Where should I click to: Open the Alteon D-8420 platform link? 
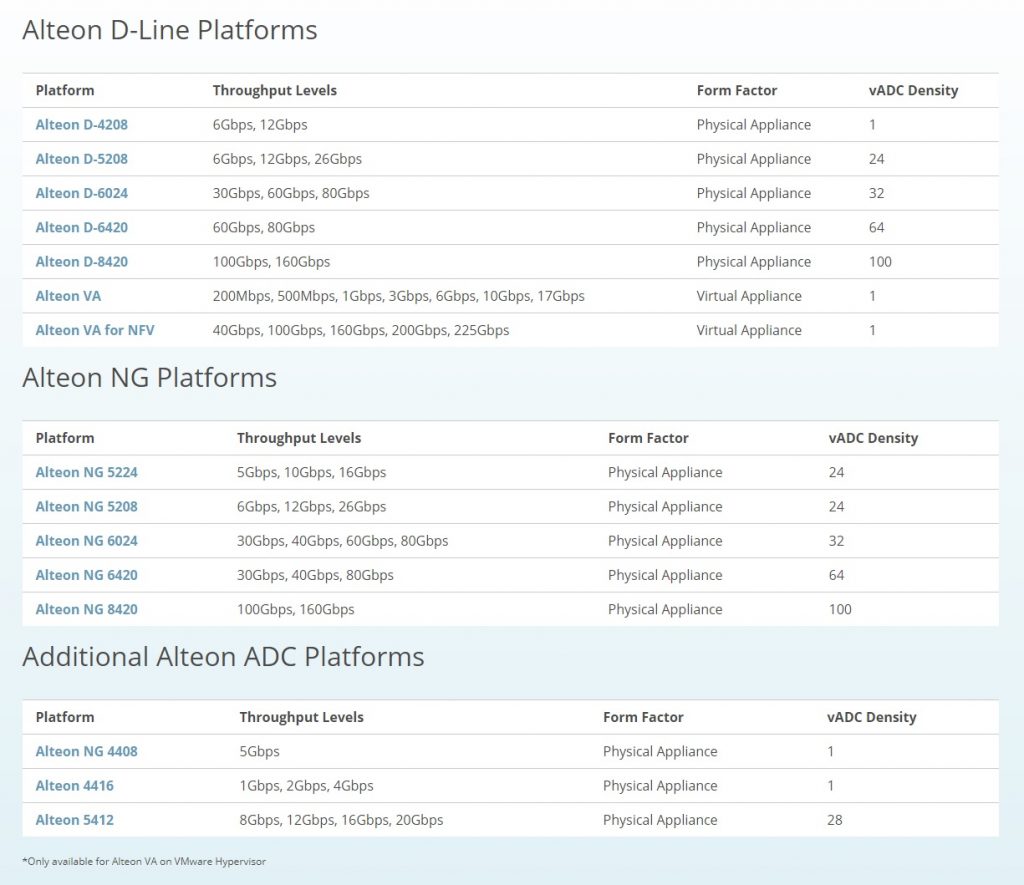(82, 262)
